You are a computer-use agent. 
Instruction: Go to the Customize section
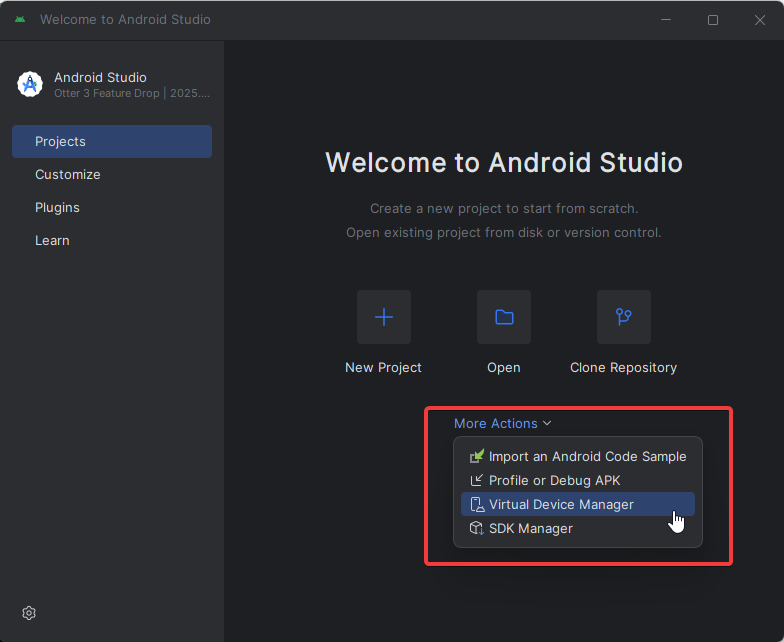tap(112, 174)
